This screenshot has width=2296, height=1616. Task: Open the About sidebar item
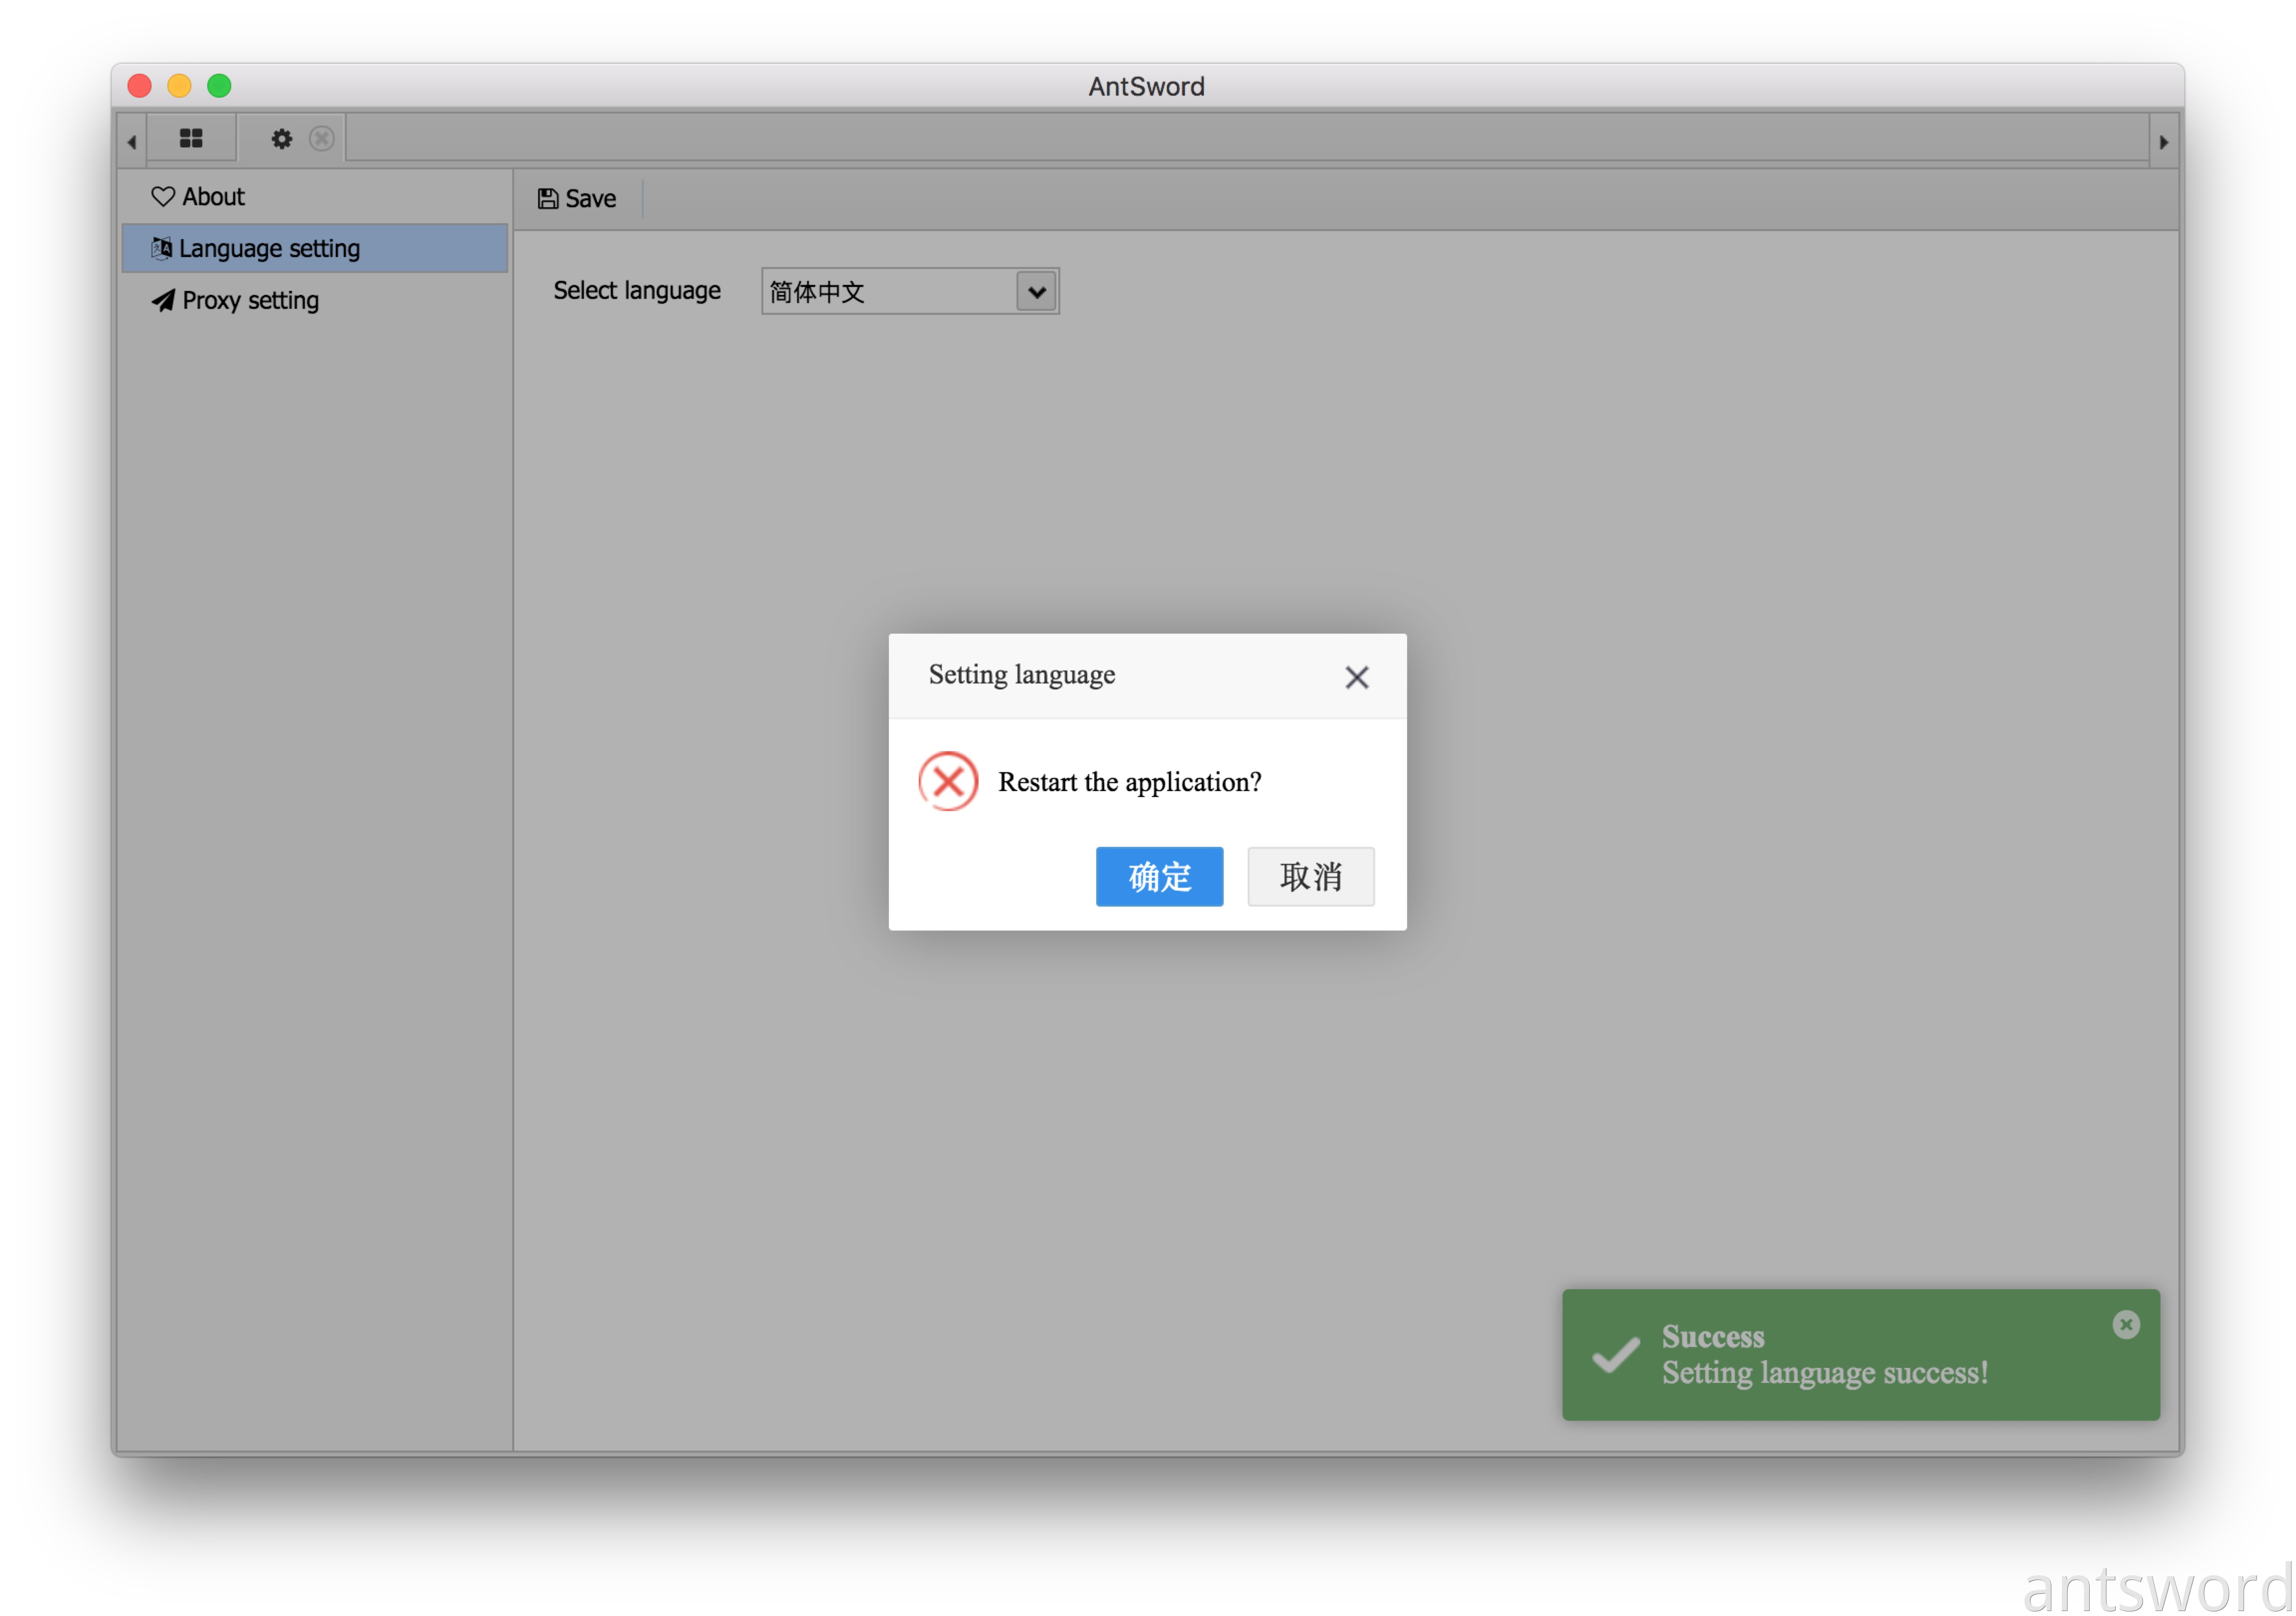[213, 197]
